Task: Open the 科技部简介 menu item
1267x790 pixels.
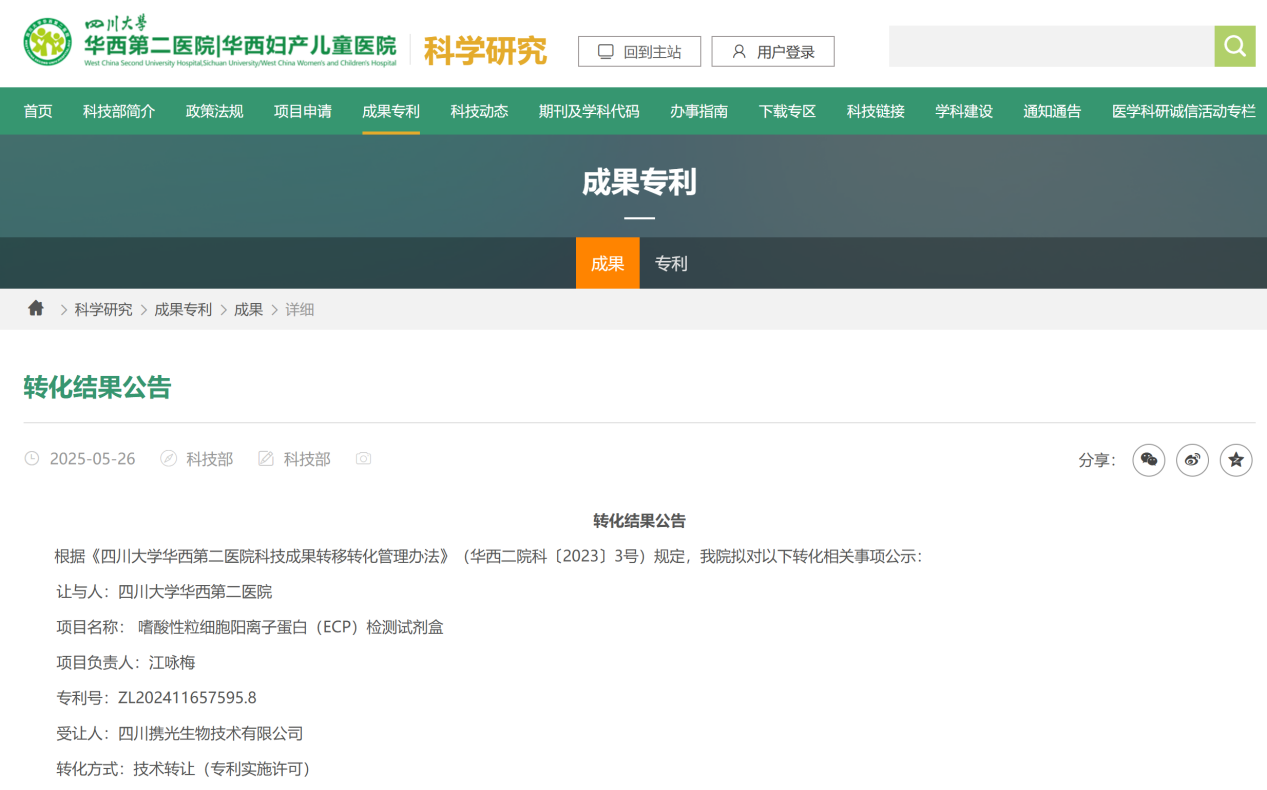Action: [119, 111]
